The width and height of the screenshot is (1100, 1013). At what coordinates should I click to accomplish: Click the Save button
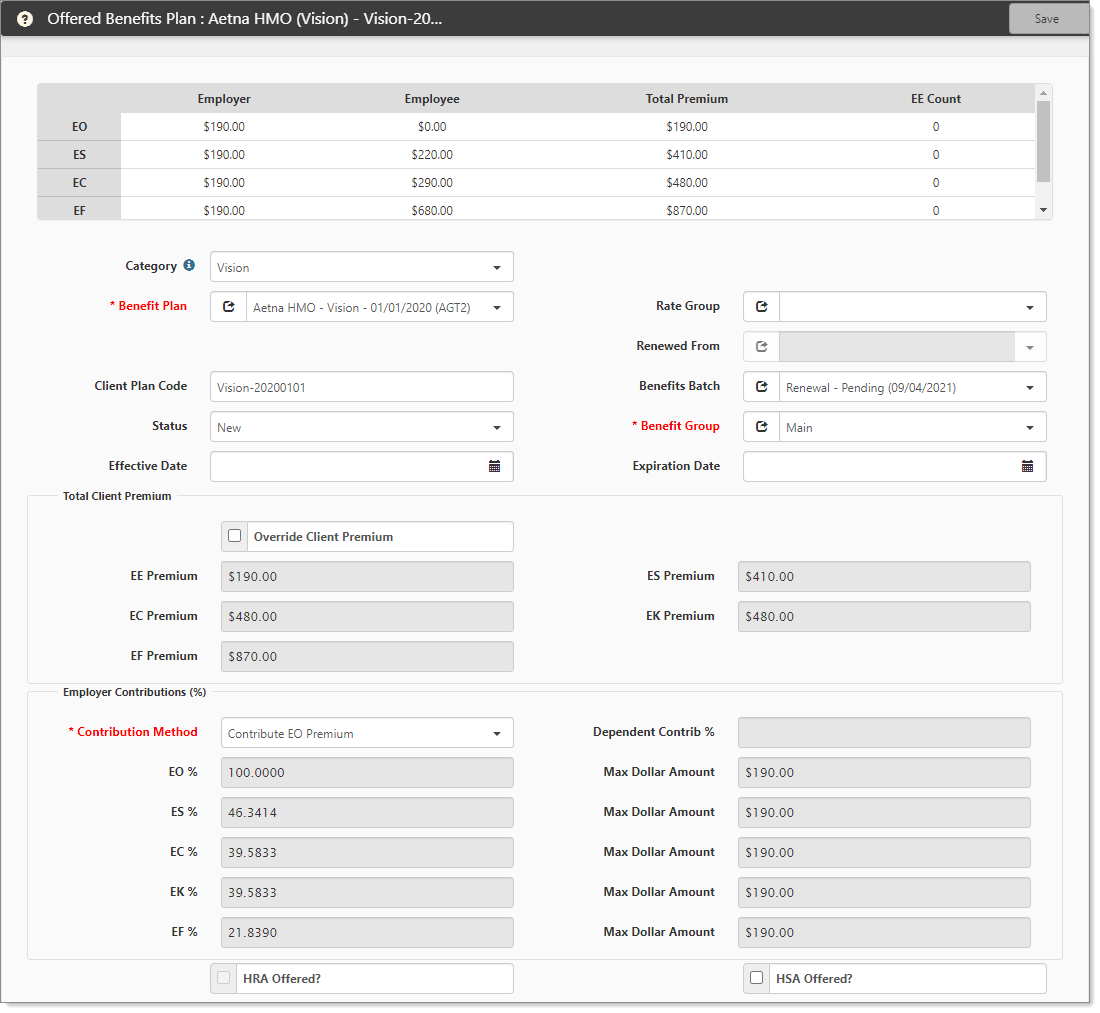[x=1046, y=19]
